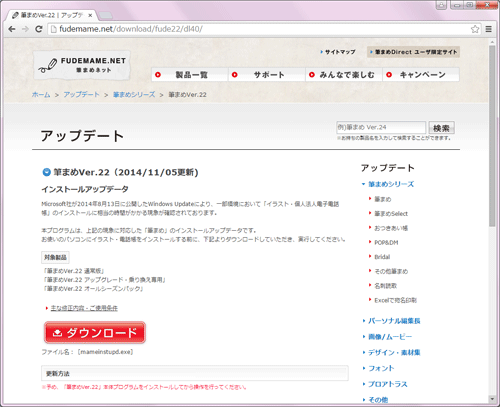Screen dimensions: 500x407
Task: Click the red ダウンロード button
Action: tap(95, 332)
